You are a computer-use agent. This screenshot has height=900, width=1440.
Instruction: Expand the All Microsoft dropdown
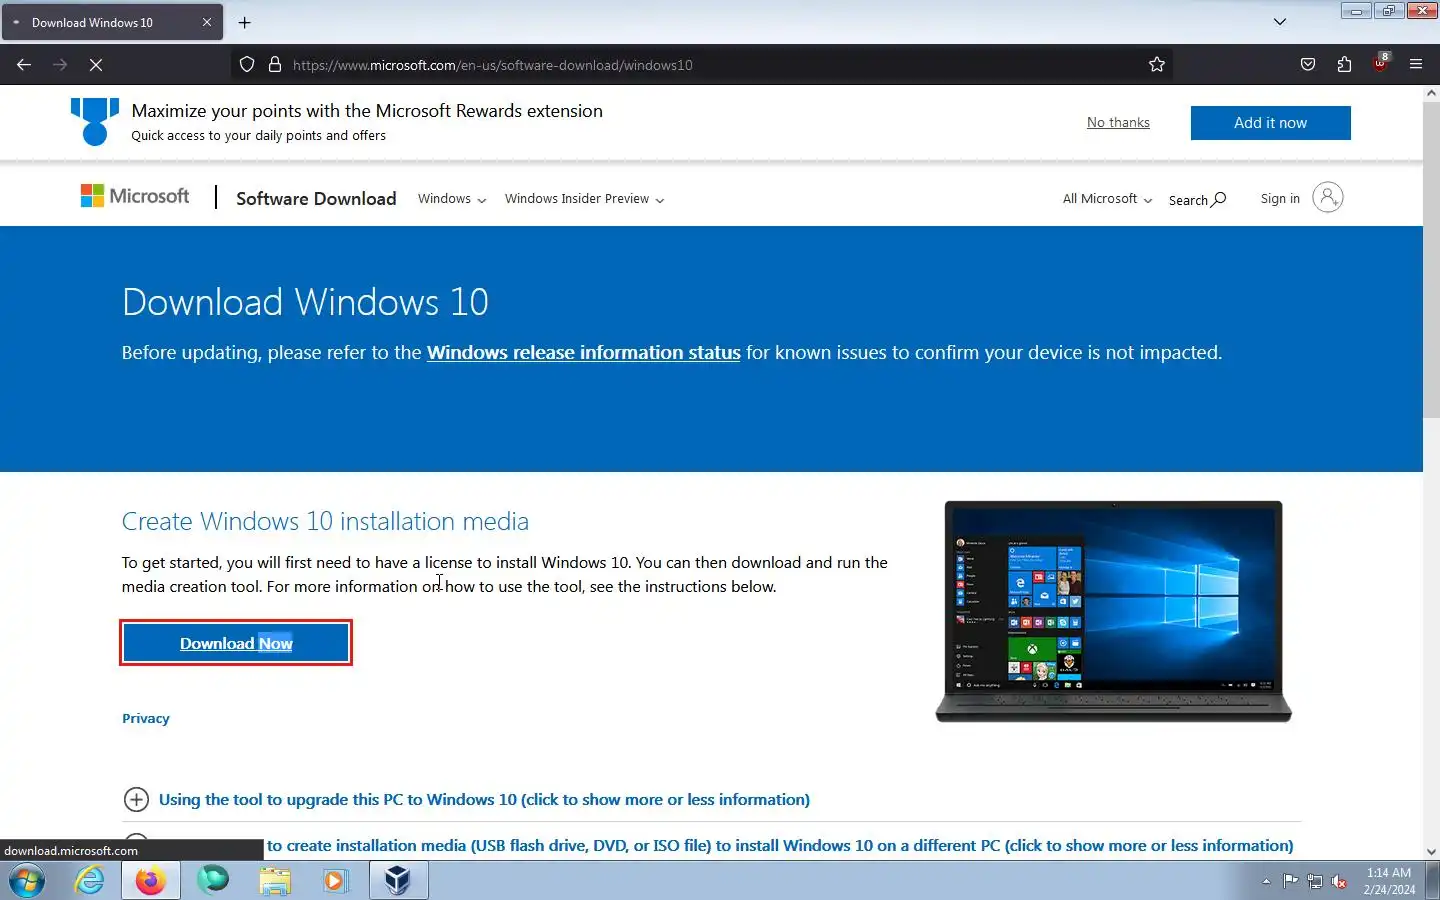[1107, 199]
